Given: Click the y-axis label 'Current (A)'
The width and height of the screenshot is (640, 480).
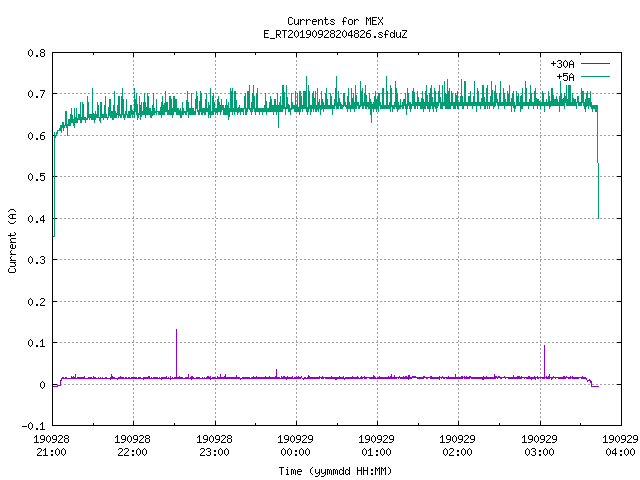Looking at the screenshot, I should pyautogui.click(x=12, y=240).
